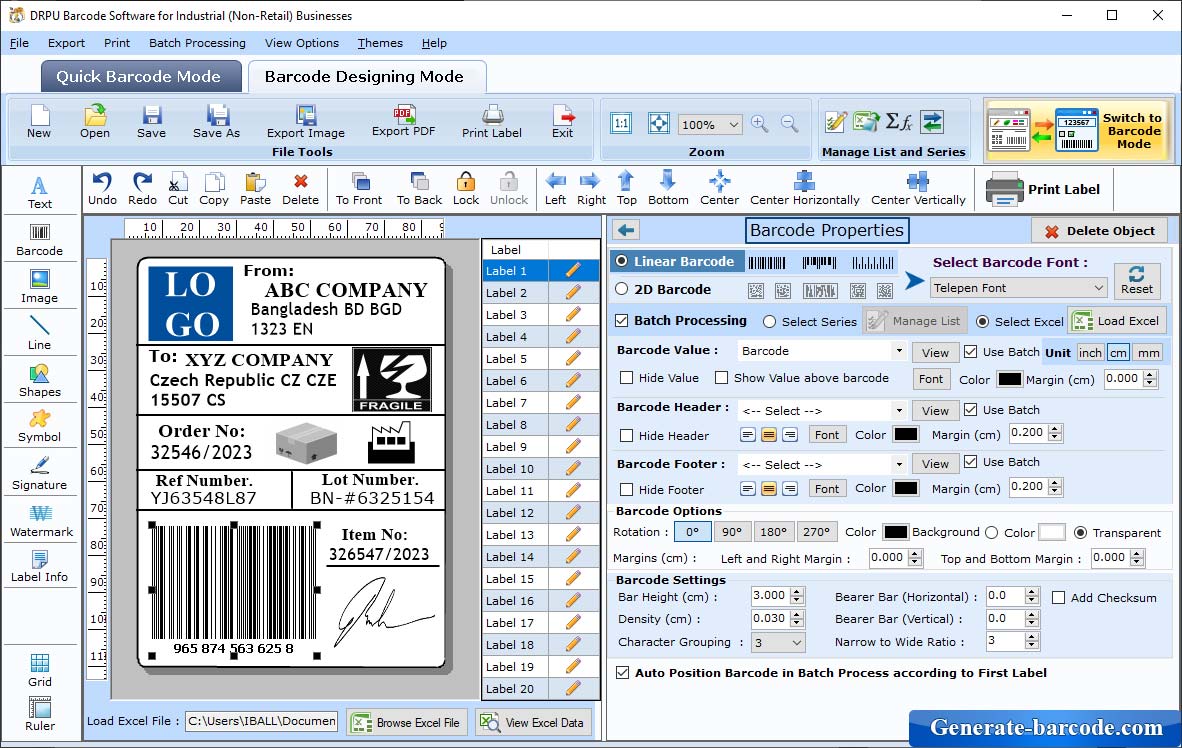
Task: Expand the Barcode Footer select dropdown
Action: click(899, 464)
